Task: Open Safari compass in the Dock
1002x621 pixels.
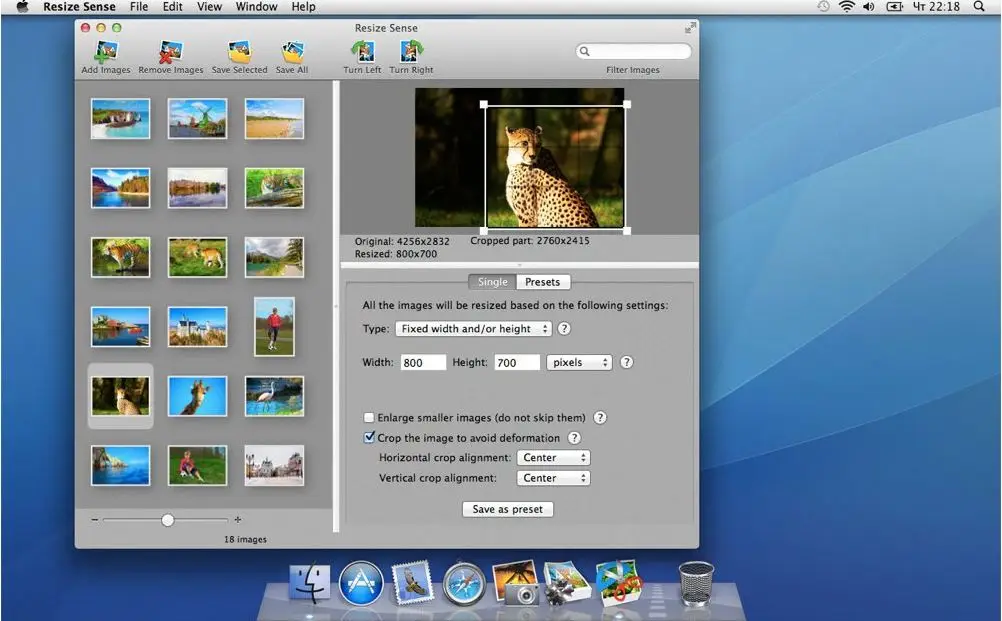Action: pyautogui.click(x=464, y=583)
